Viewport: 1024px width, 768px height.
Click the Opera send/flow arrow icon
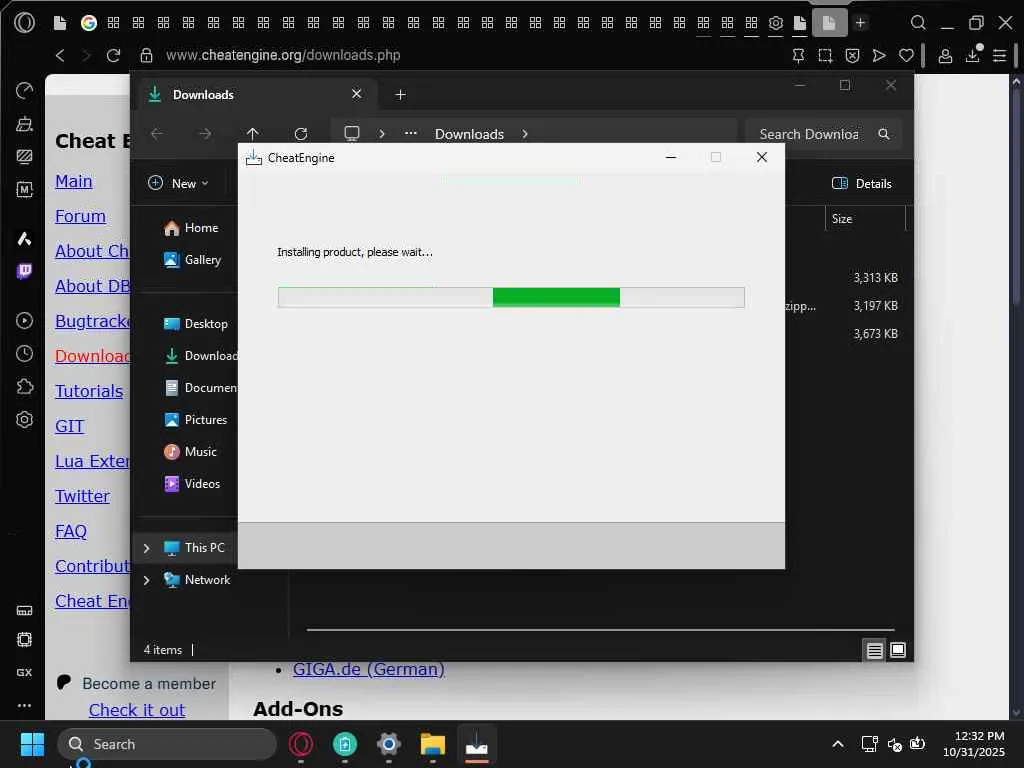coord(879,56)
